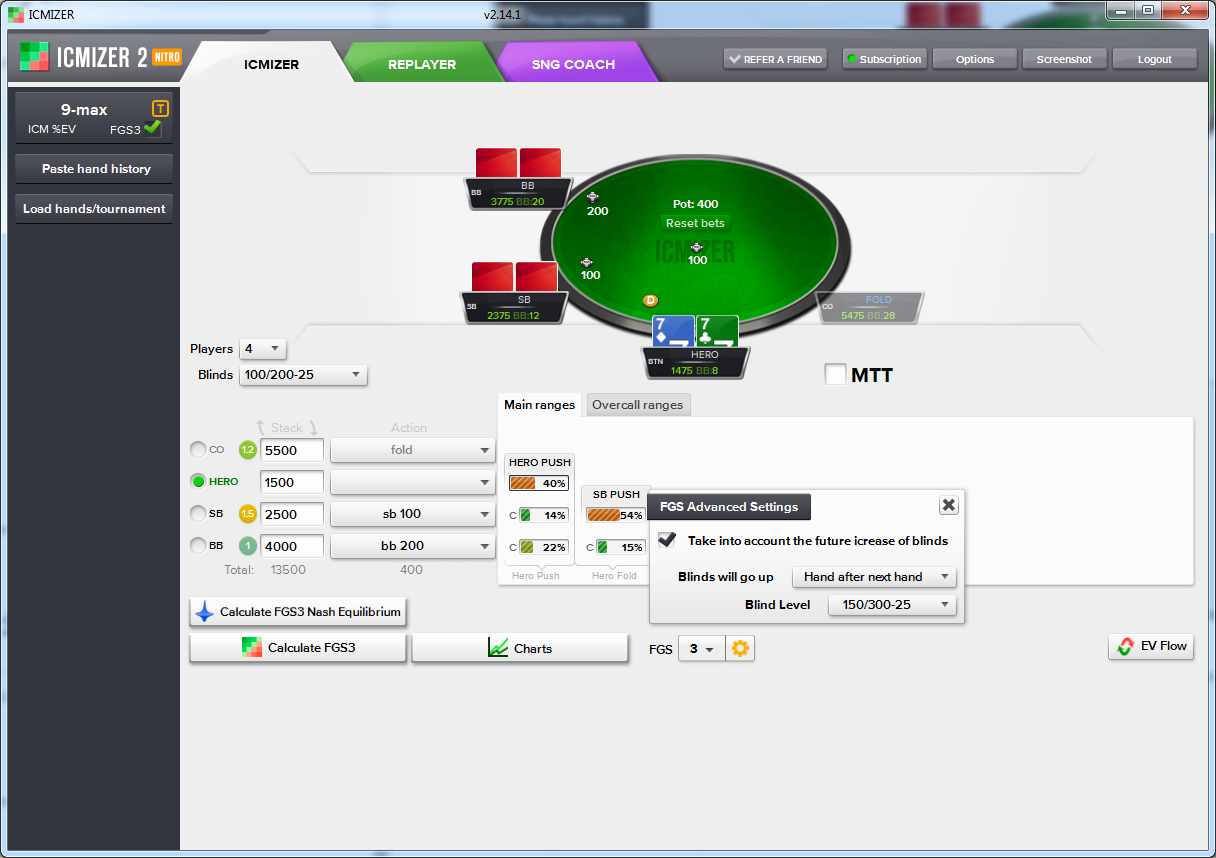This screenshot has width=1216, height=858.
Task: Open the FGS advanced settings gear
Action: pos(740,648)
